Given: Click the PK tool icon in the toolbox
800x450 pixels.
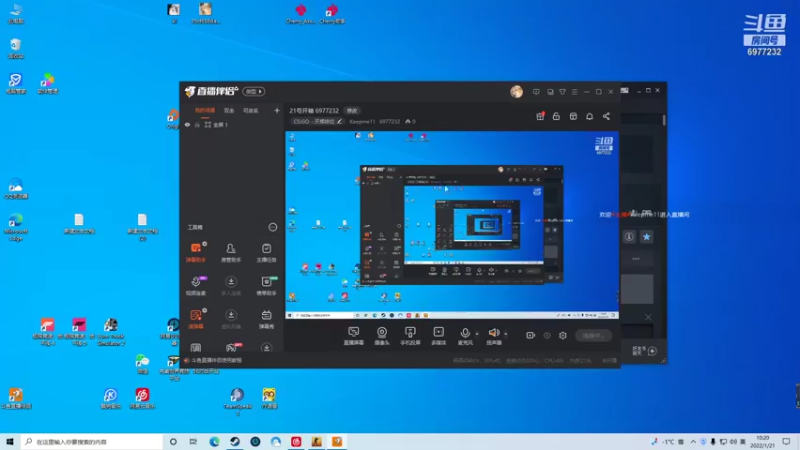Looking at the screenshot, I should pos(231,347).
